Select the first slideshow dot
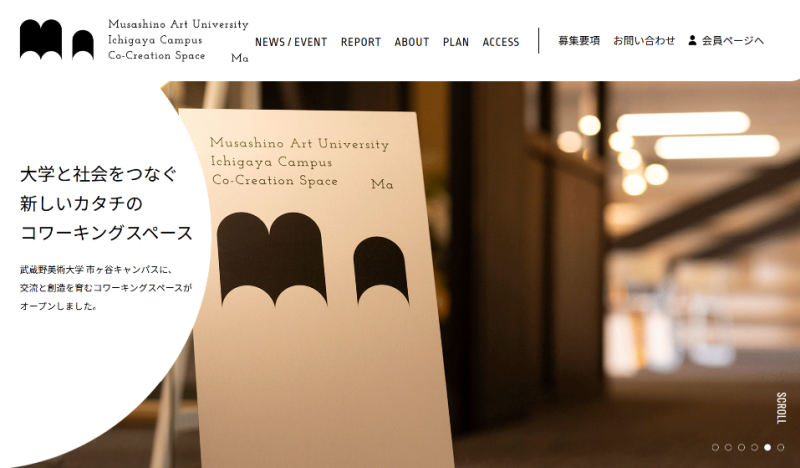Screen dimensions: 800x468 [x=715, y=447]
